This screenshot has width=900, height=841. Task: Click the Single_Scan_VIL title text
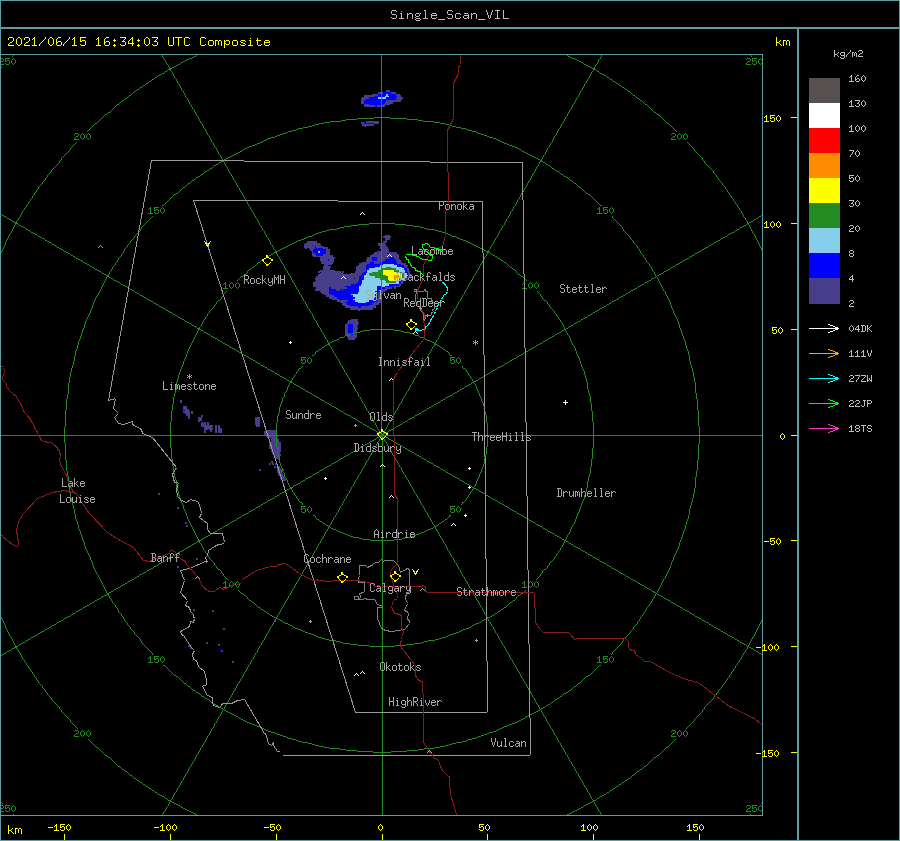tap(449, 15)
